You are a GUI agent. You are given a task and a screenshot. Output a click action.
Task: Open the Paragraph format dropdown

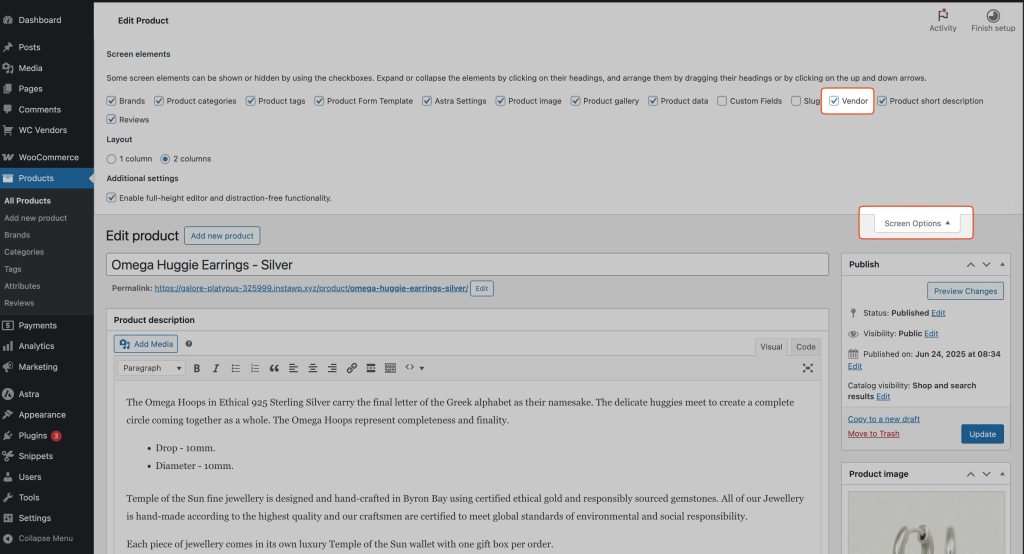(x=152, y=368)
